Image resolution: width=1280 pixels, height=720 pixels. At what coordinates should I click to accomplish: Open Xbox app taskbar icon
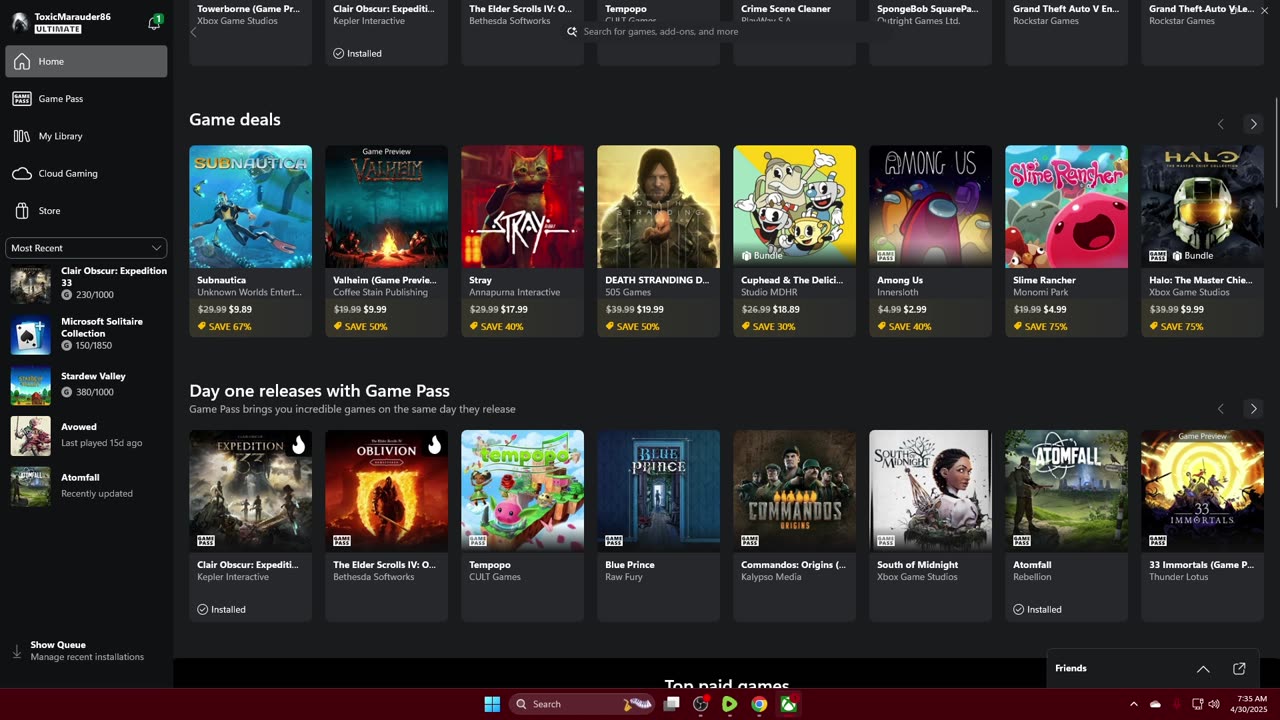(x=789, y=704)
